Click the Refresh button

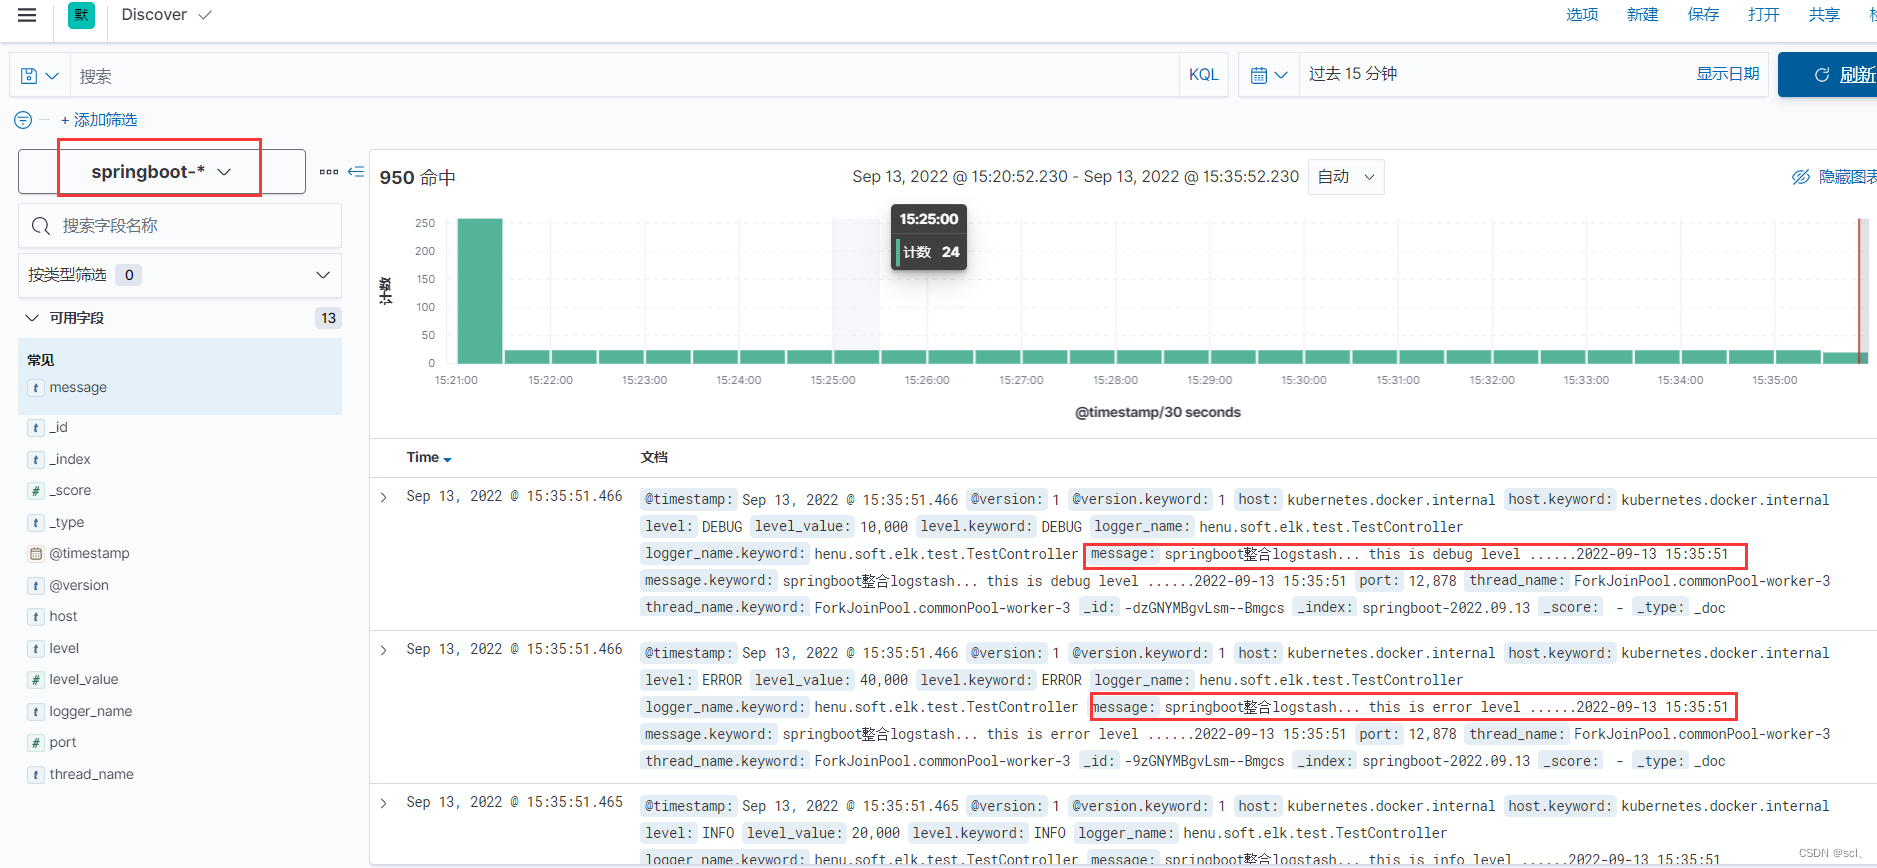click(1828, 75)
